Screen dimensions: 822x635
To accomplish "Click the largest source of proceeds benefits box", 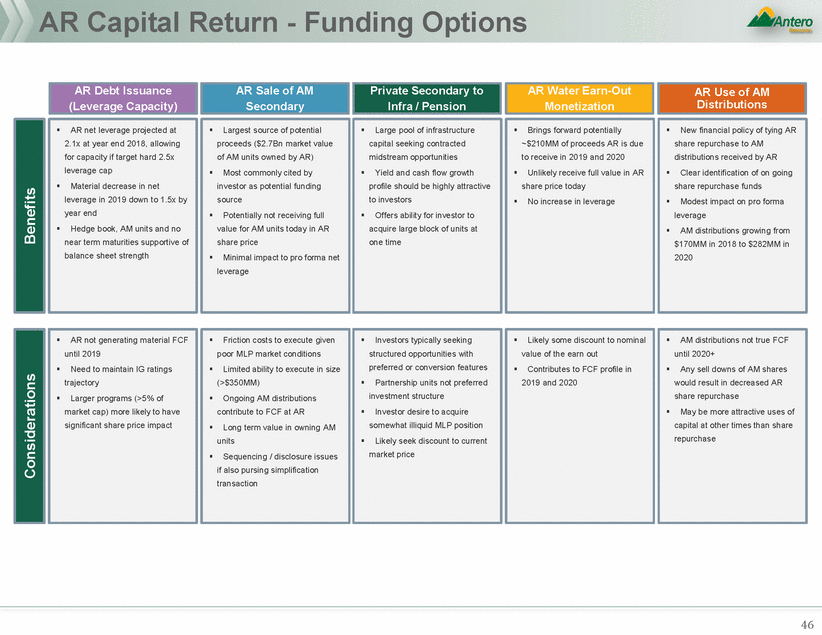I will [x=274, y=214].
